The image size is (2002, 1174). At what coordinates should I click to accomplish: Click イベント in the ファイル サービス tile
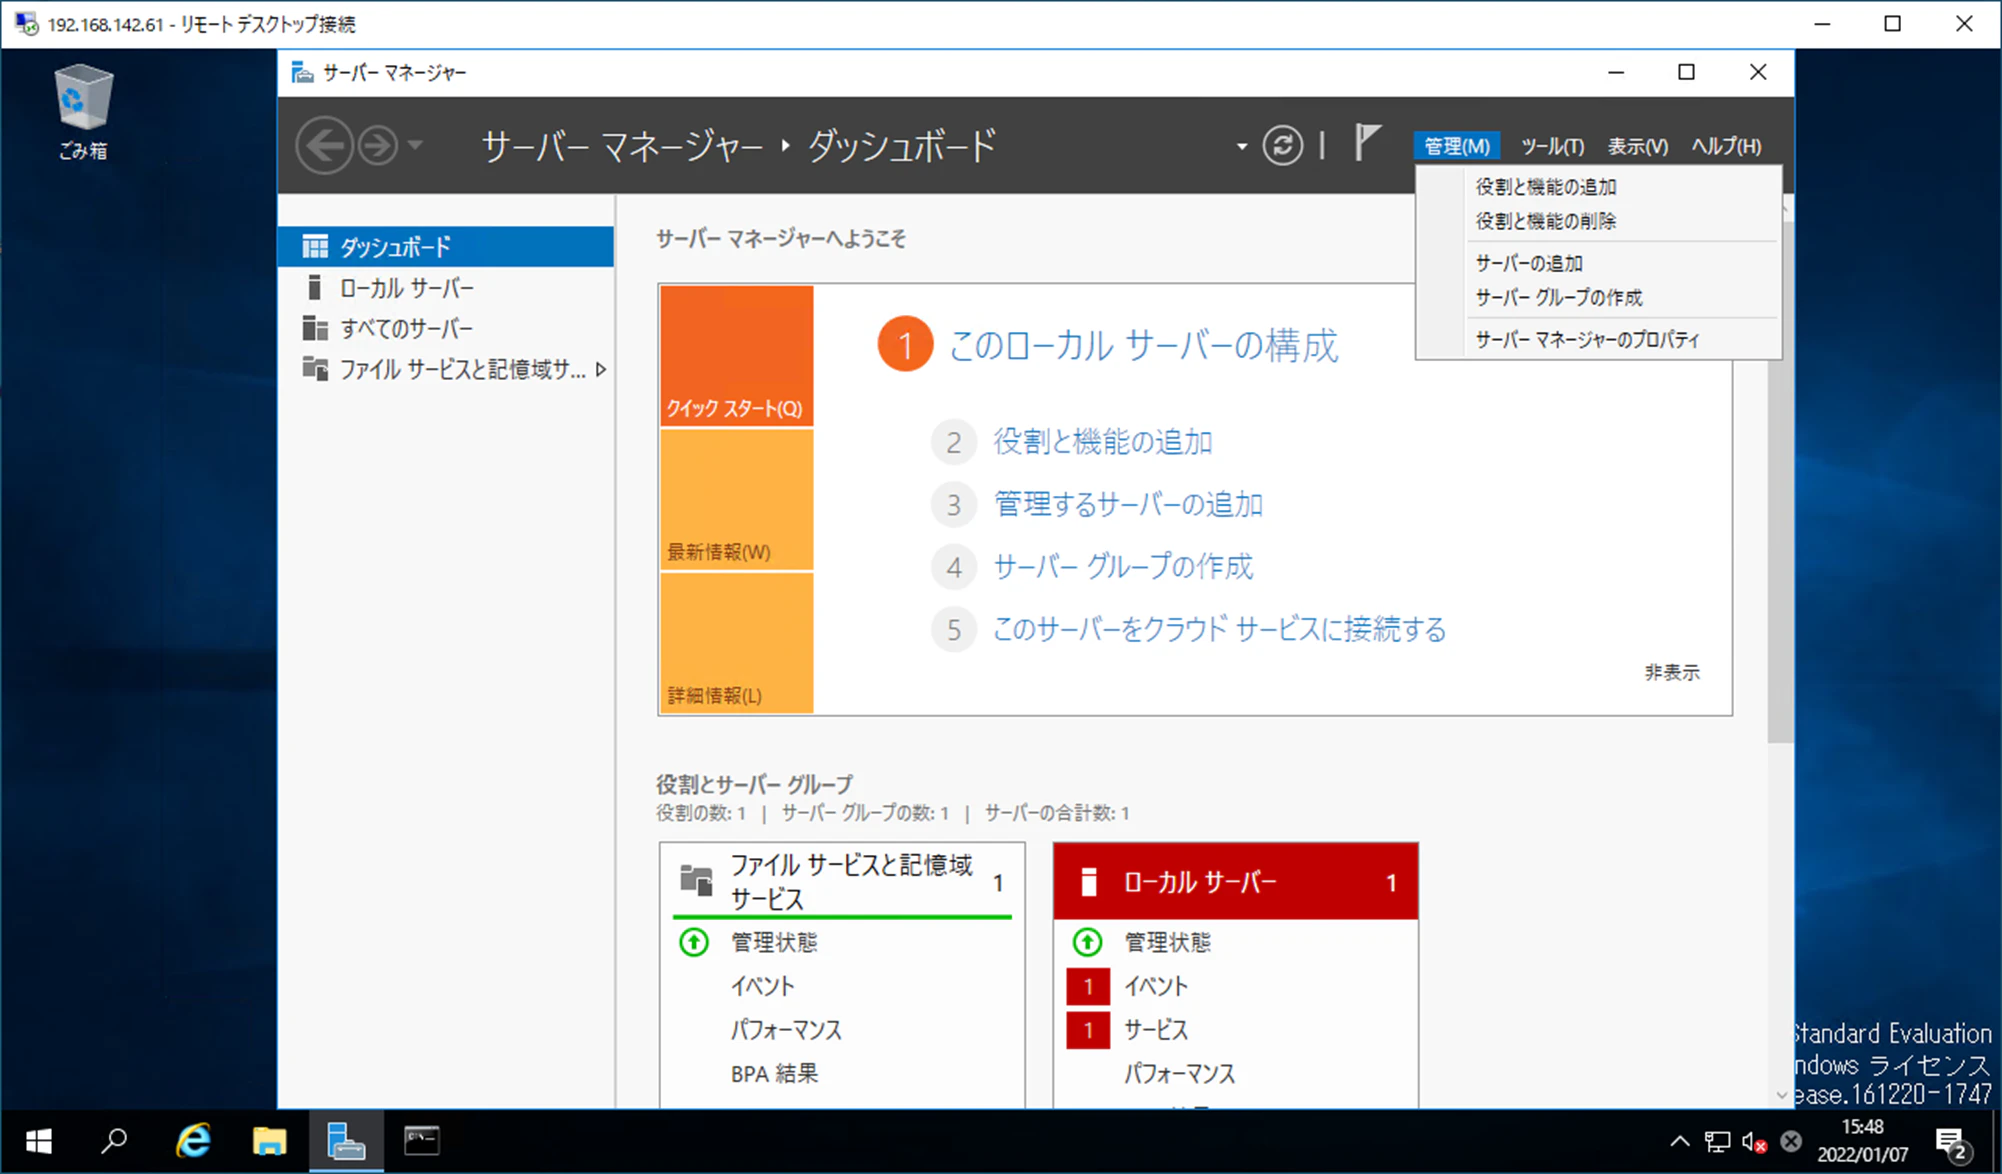(x=762, y=986)
